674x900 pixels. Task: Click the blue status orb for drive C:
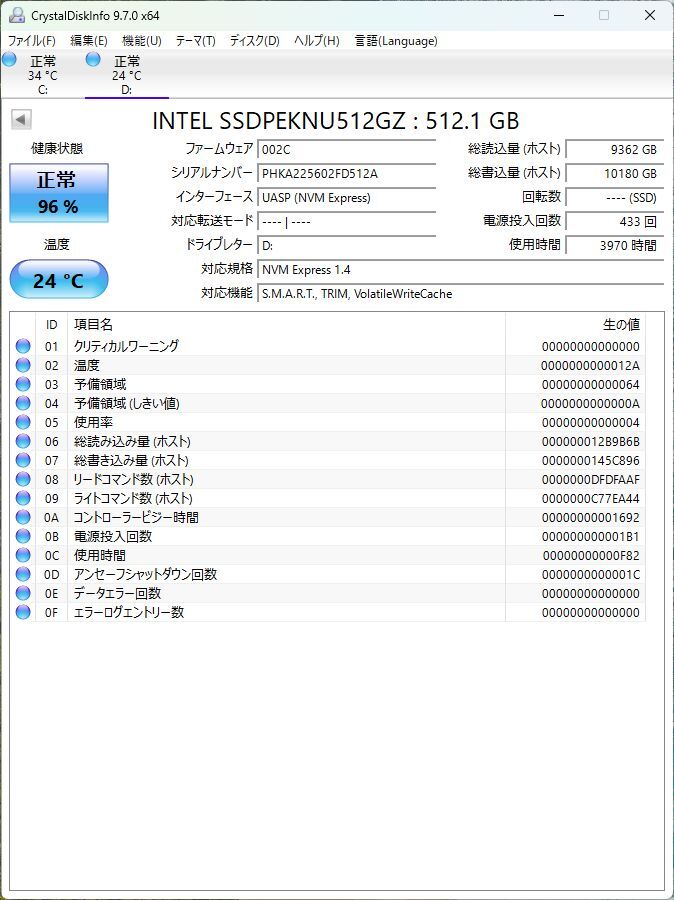[x=10, y=60]
